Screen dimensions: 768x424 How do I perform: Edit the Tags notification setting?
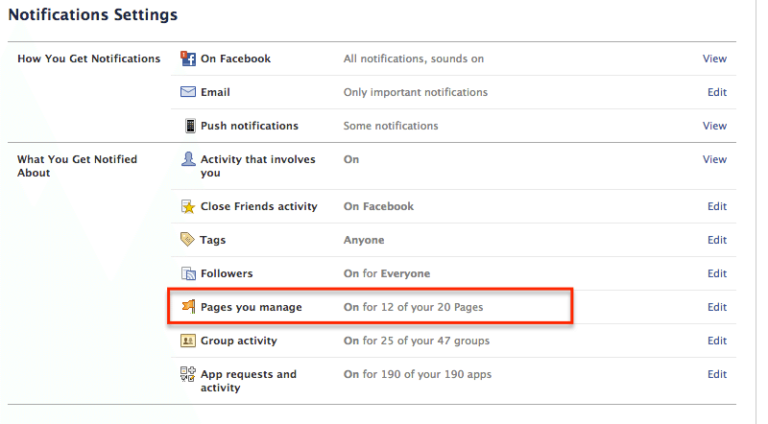pyautogui.click(x=717, y=240)
